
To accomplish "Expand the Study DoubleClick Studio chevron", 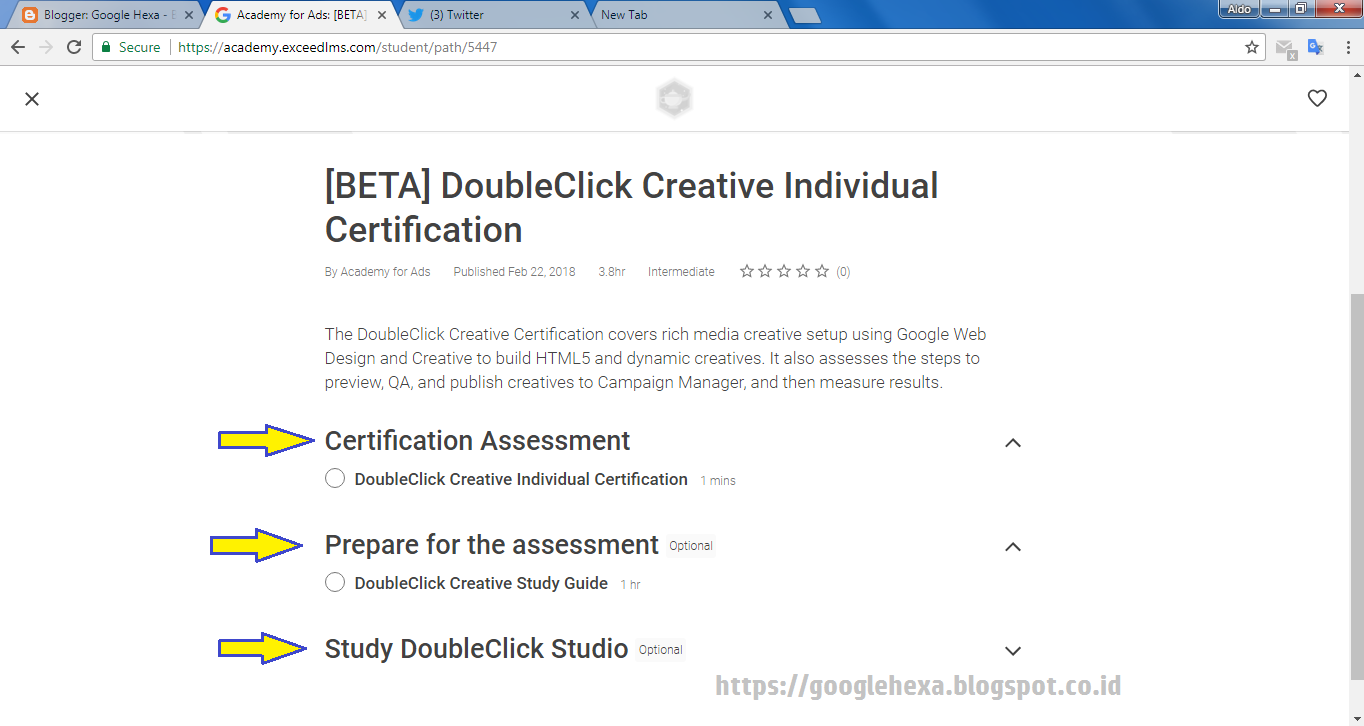I will click(1013, 651).
